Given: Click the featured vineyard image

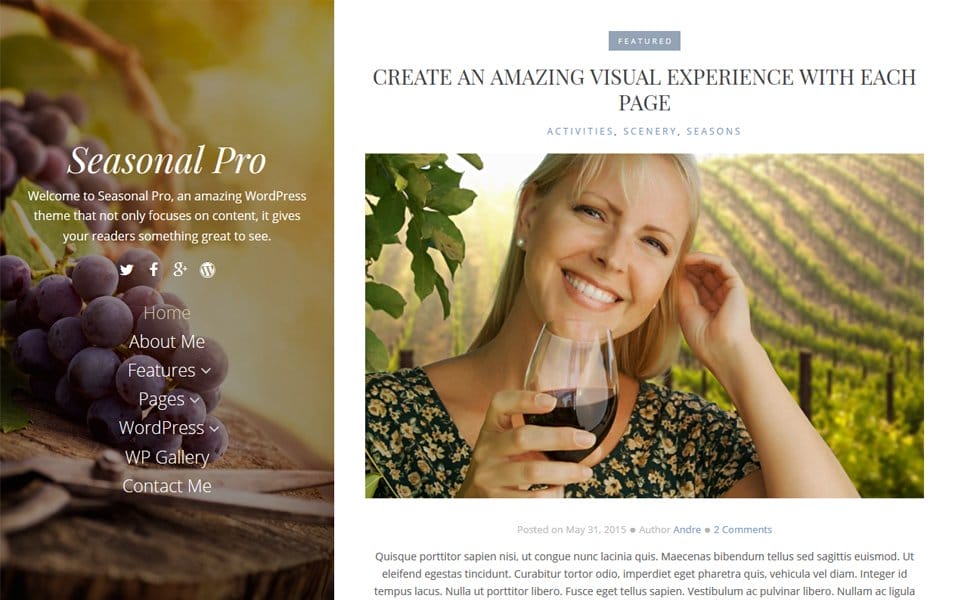Looking at the screenshot, I should [x=645, y=325].
